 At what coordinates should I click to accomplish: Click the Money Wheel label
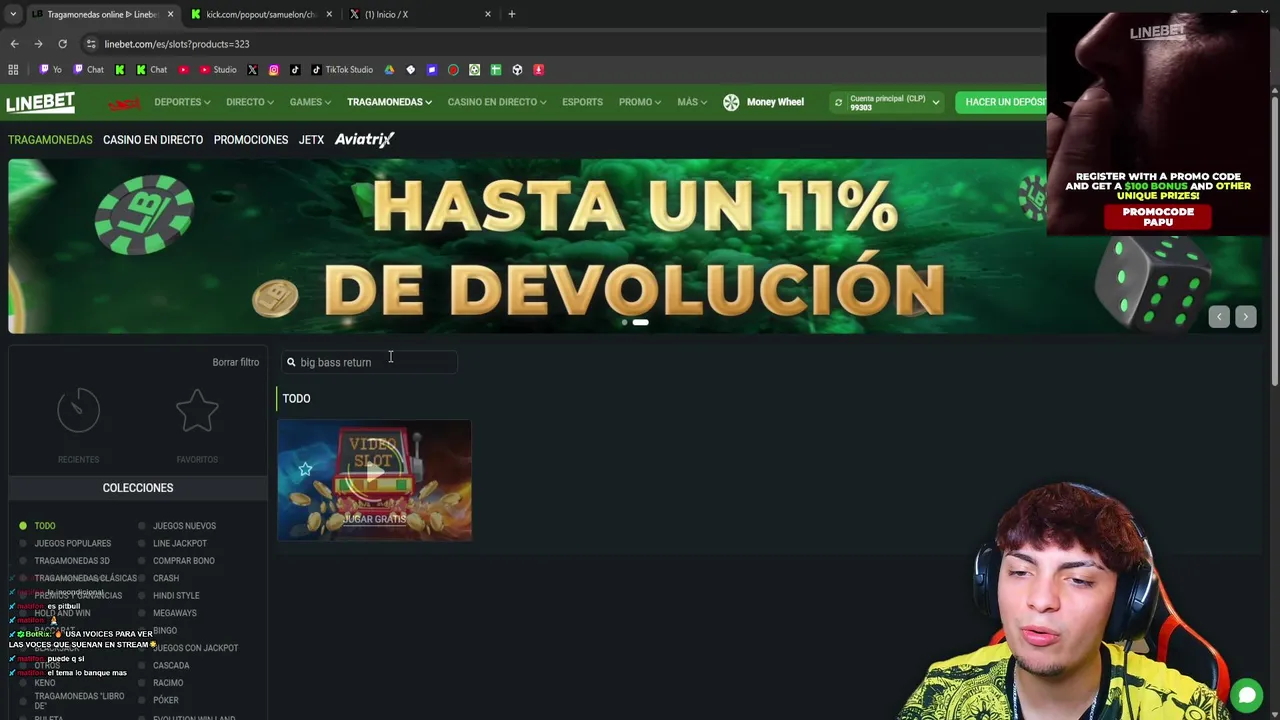[775, 102]
